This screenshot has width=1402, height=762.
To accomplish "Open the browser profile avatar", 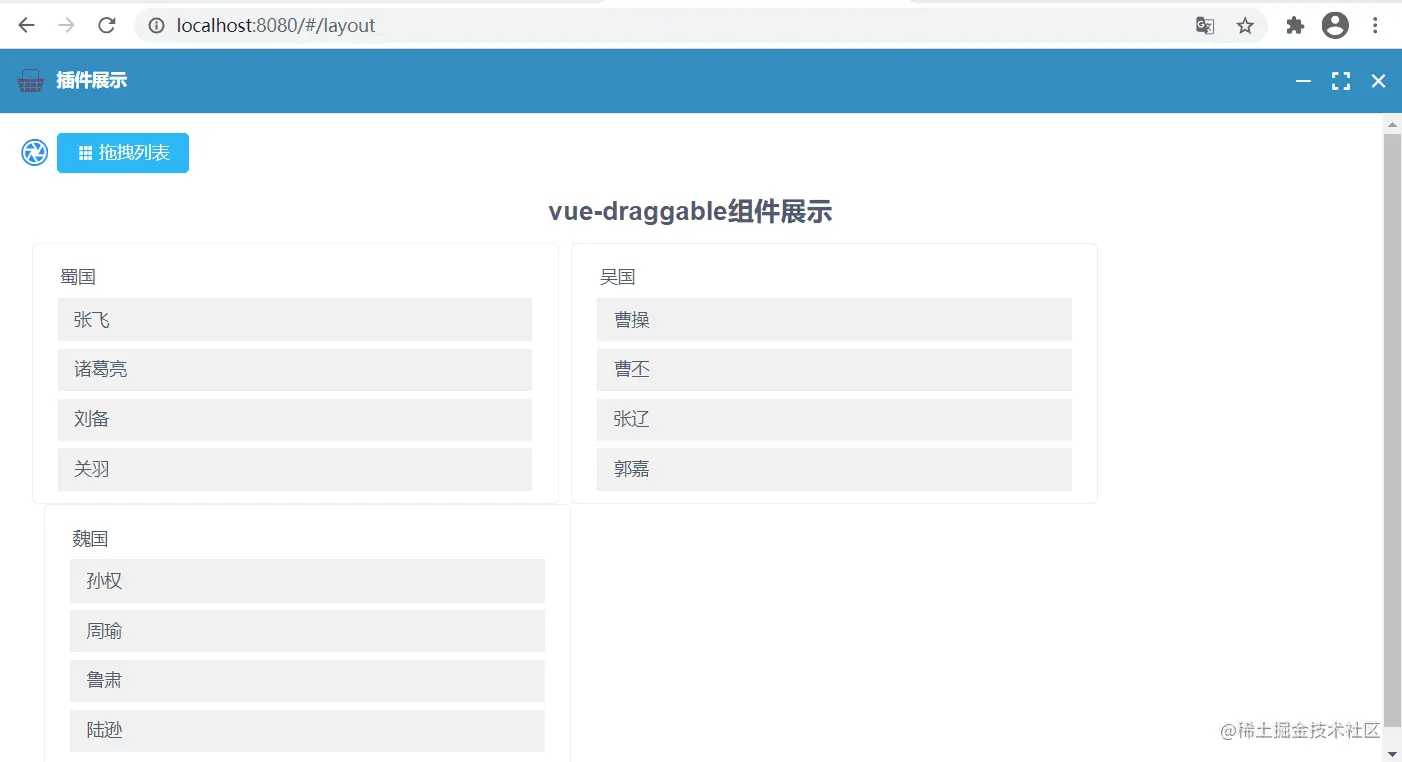I will [x=1335, y=26].
